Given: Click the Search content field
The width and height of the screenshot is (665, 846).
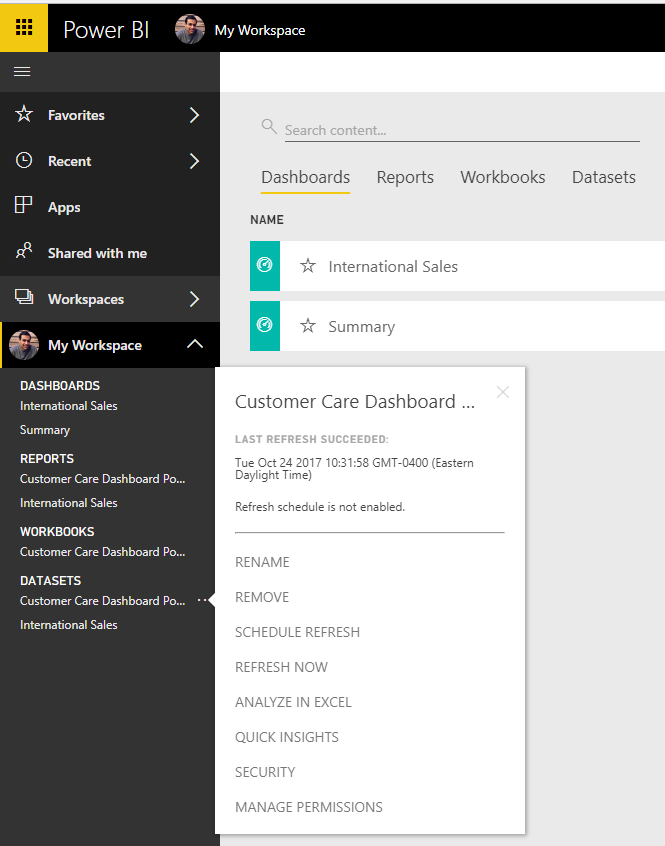Looking at the screenshot, I should pyautogui.click(x=462, y=131).
